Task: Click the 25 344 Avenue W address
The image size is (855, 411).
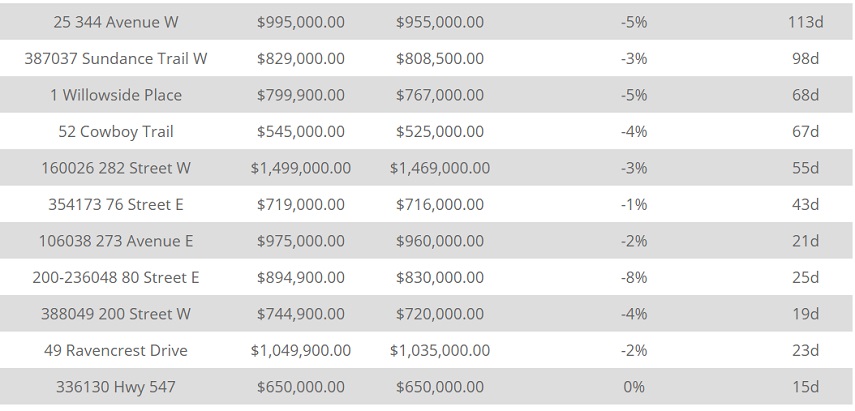Action: pos(116,22)
